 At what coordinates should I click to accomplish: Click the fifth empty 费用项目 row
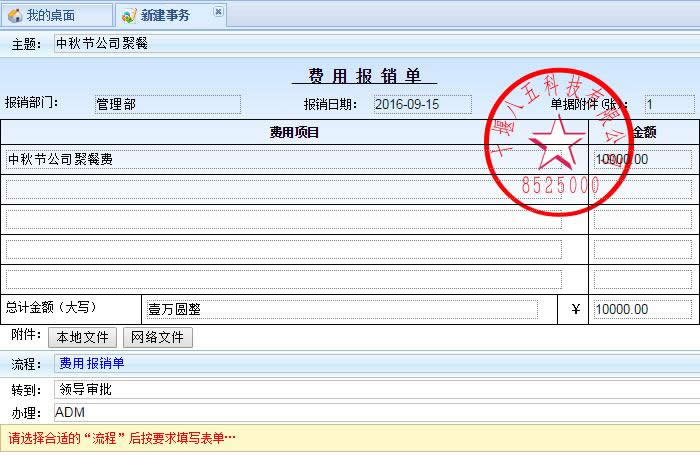283,279
